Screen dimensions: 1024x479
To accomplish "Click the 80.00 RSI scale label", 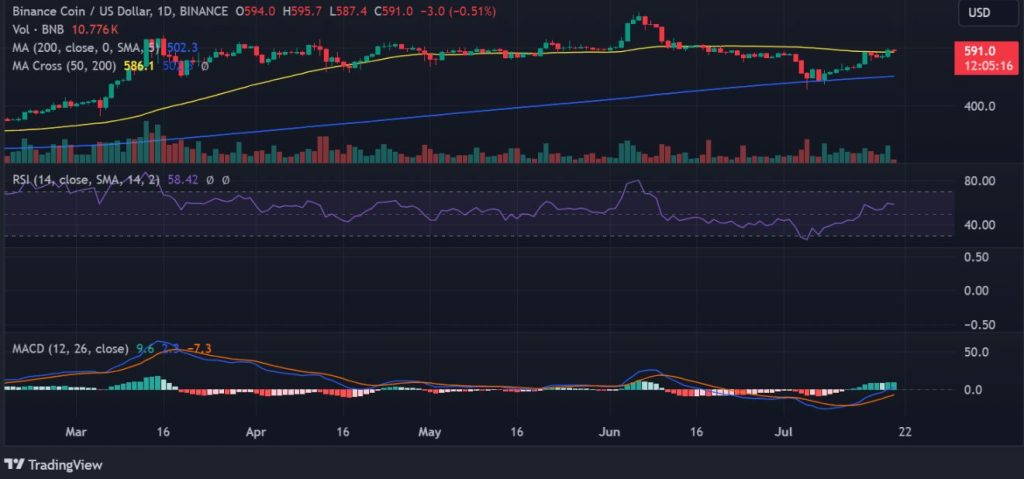I will point(978,181).
